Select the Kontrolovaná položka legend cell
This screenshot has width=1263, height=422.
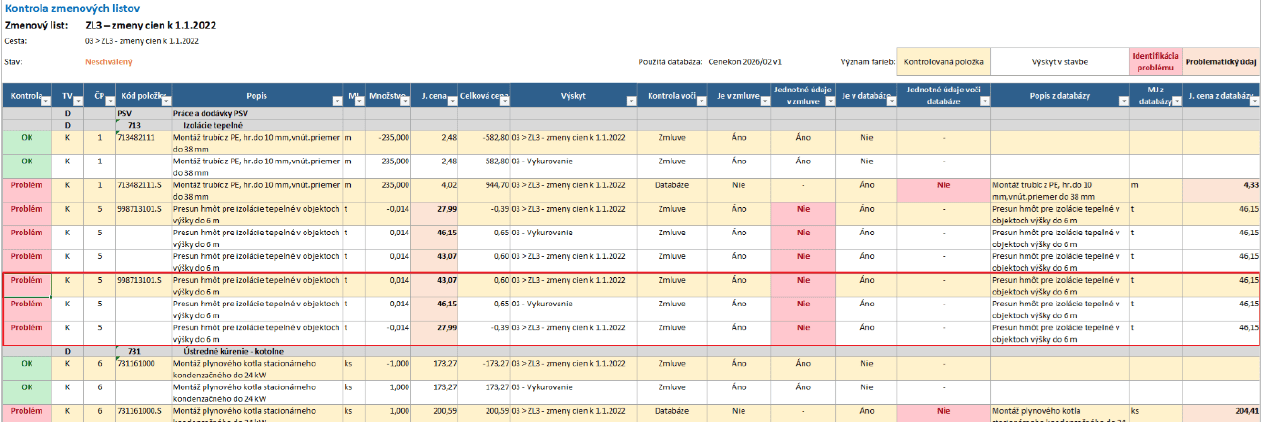tap(943, 62)
